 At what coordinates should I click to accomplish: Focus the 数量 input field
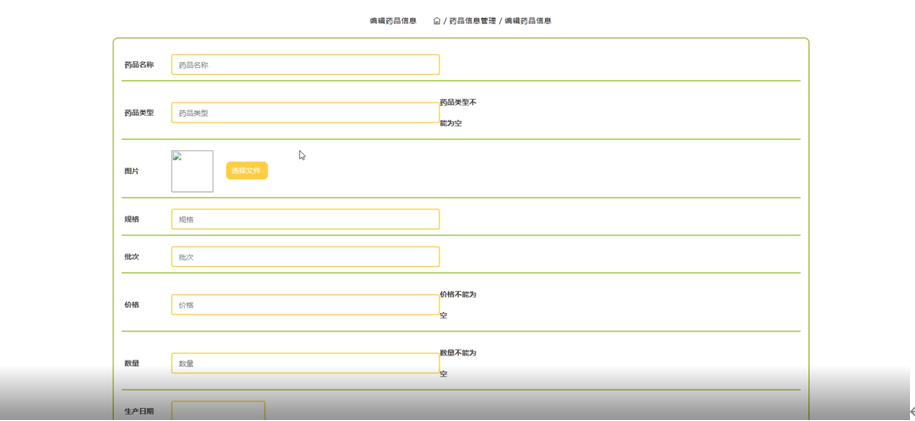[x=305, y=363]
